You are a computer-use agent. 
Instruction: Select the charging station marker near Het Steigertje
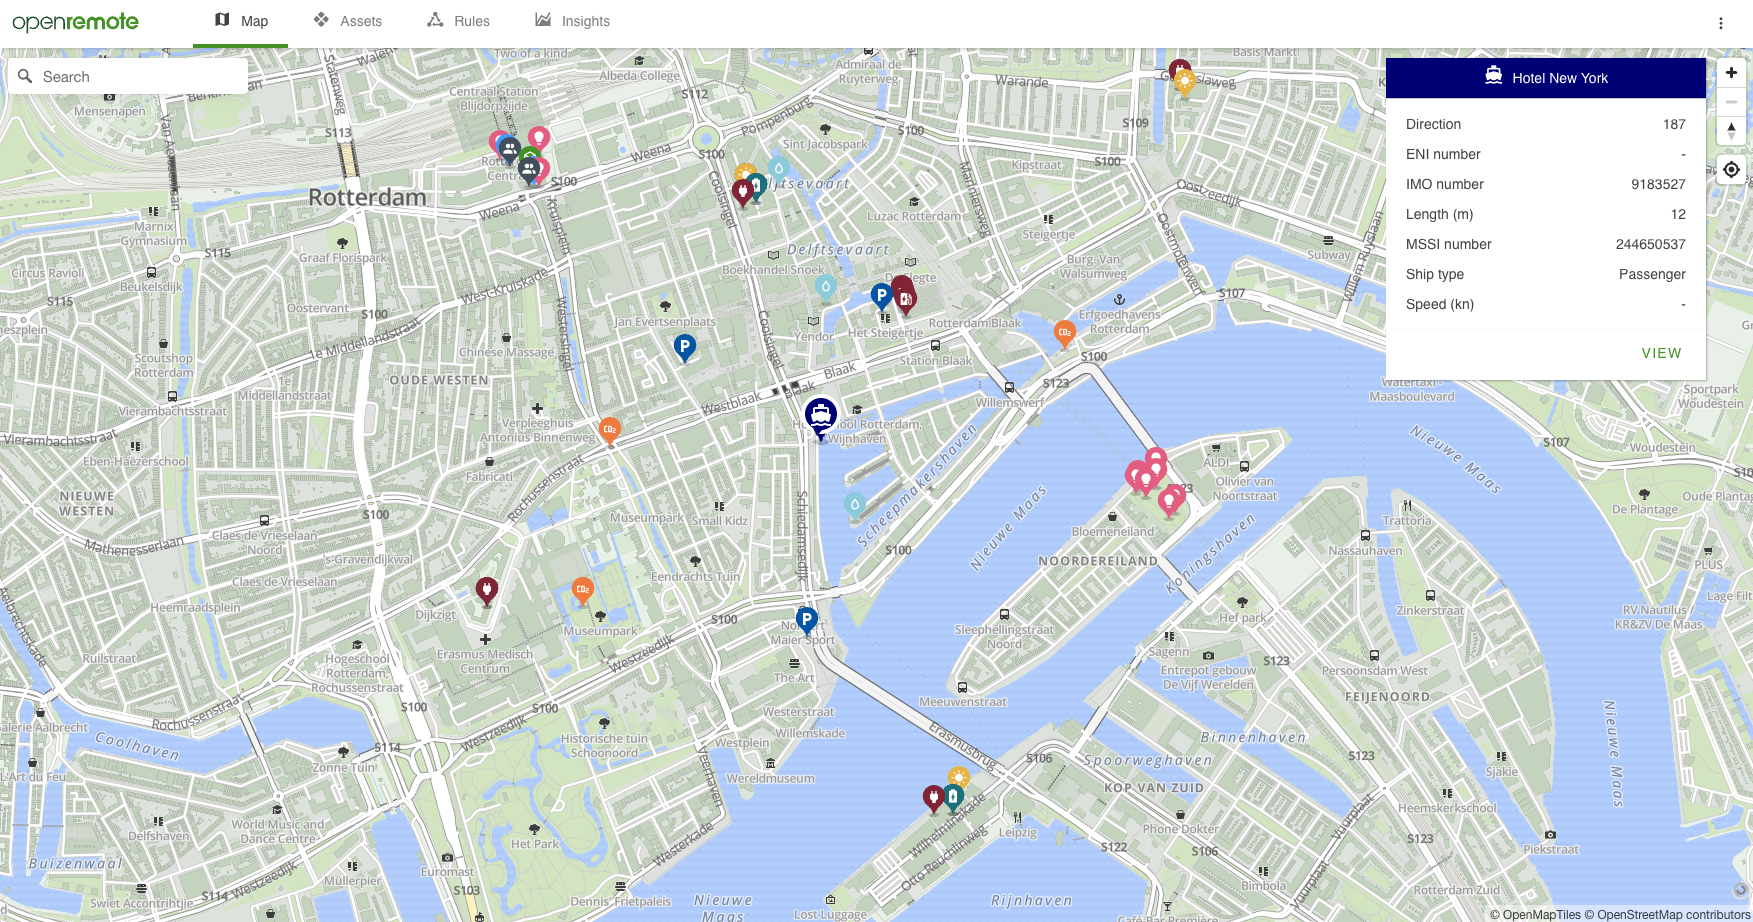pos(905,299)
